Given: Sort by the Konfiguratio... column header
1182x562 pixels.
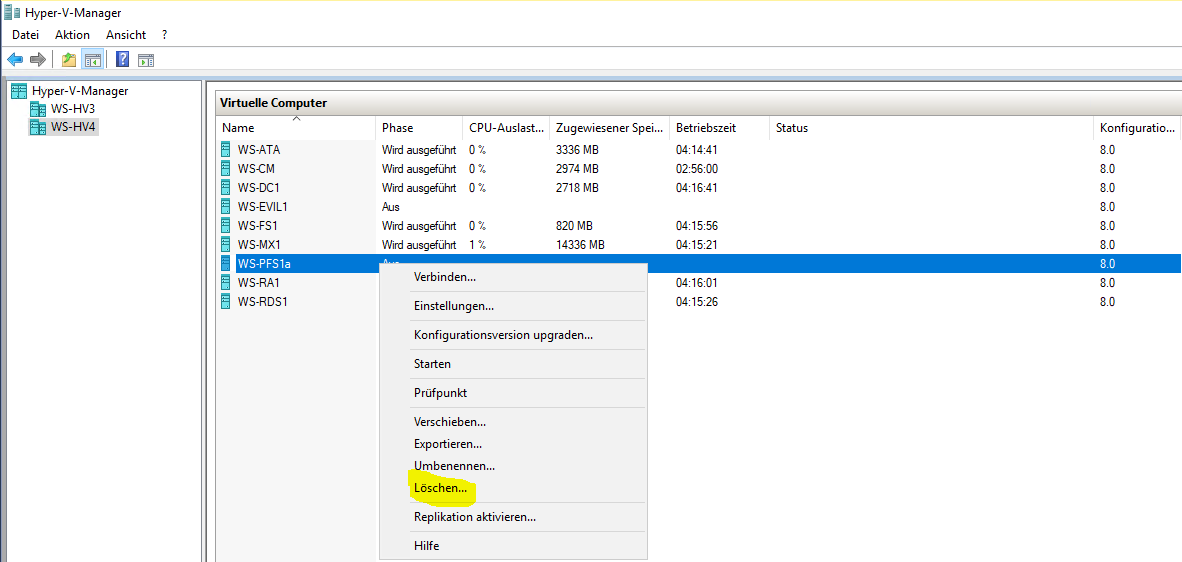Looking at the screenshot, I should pyautogui.click(x=1135, y=128).
